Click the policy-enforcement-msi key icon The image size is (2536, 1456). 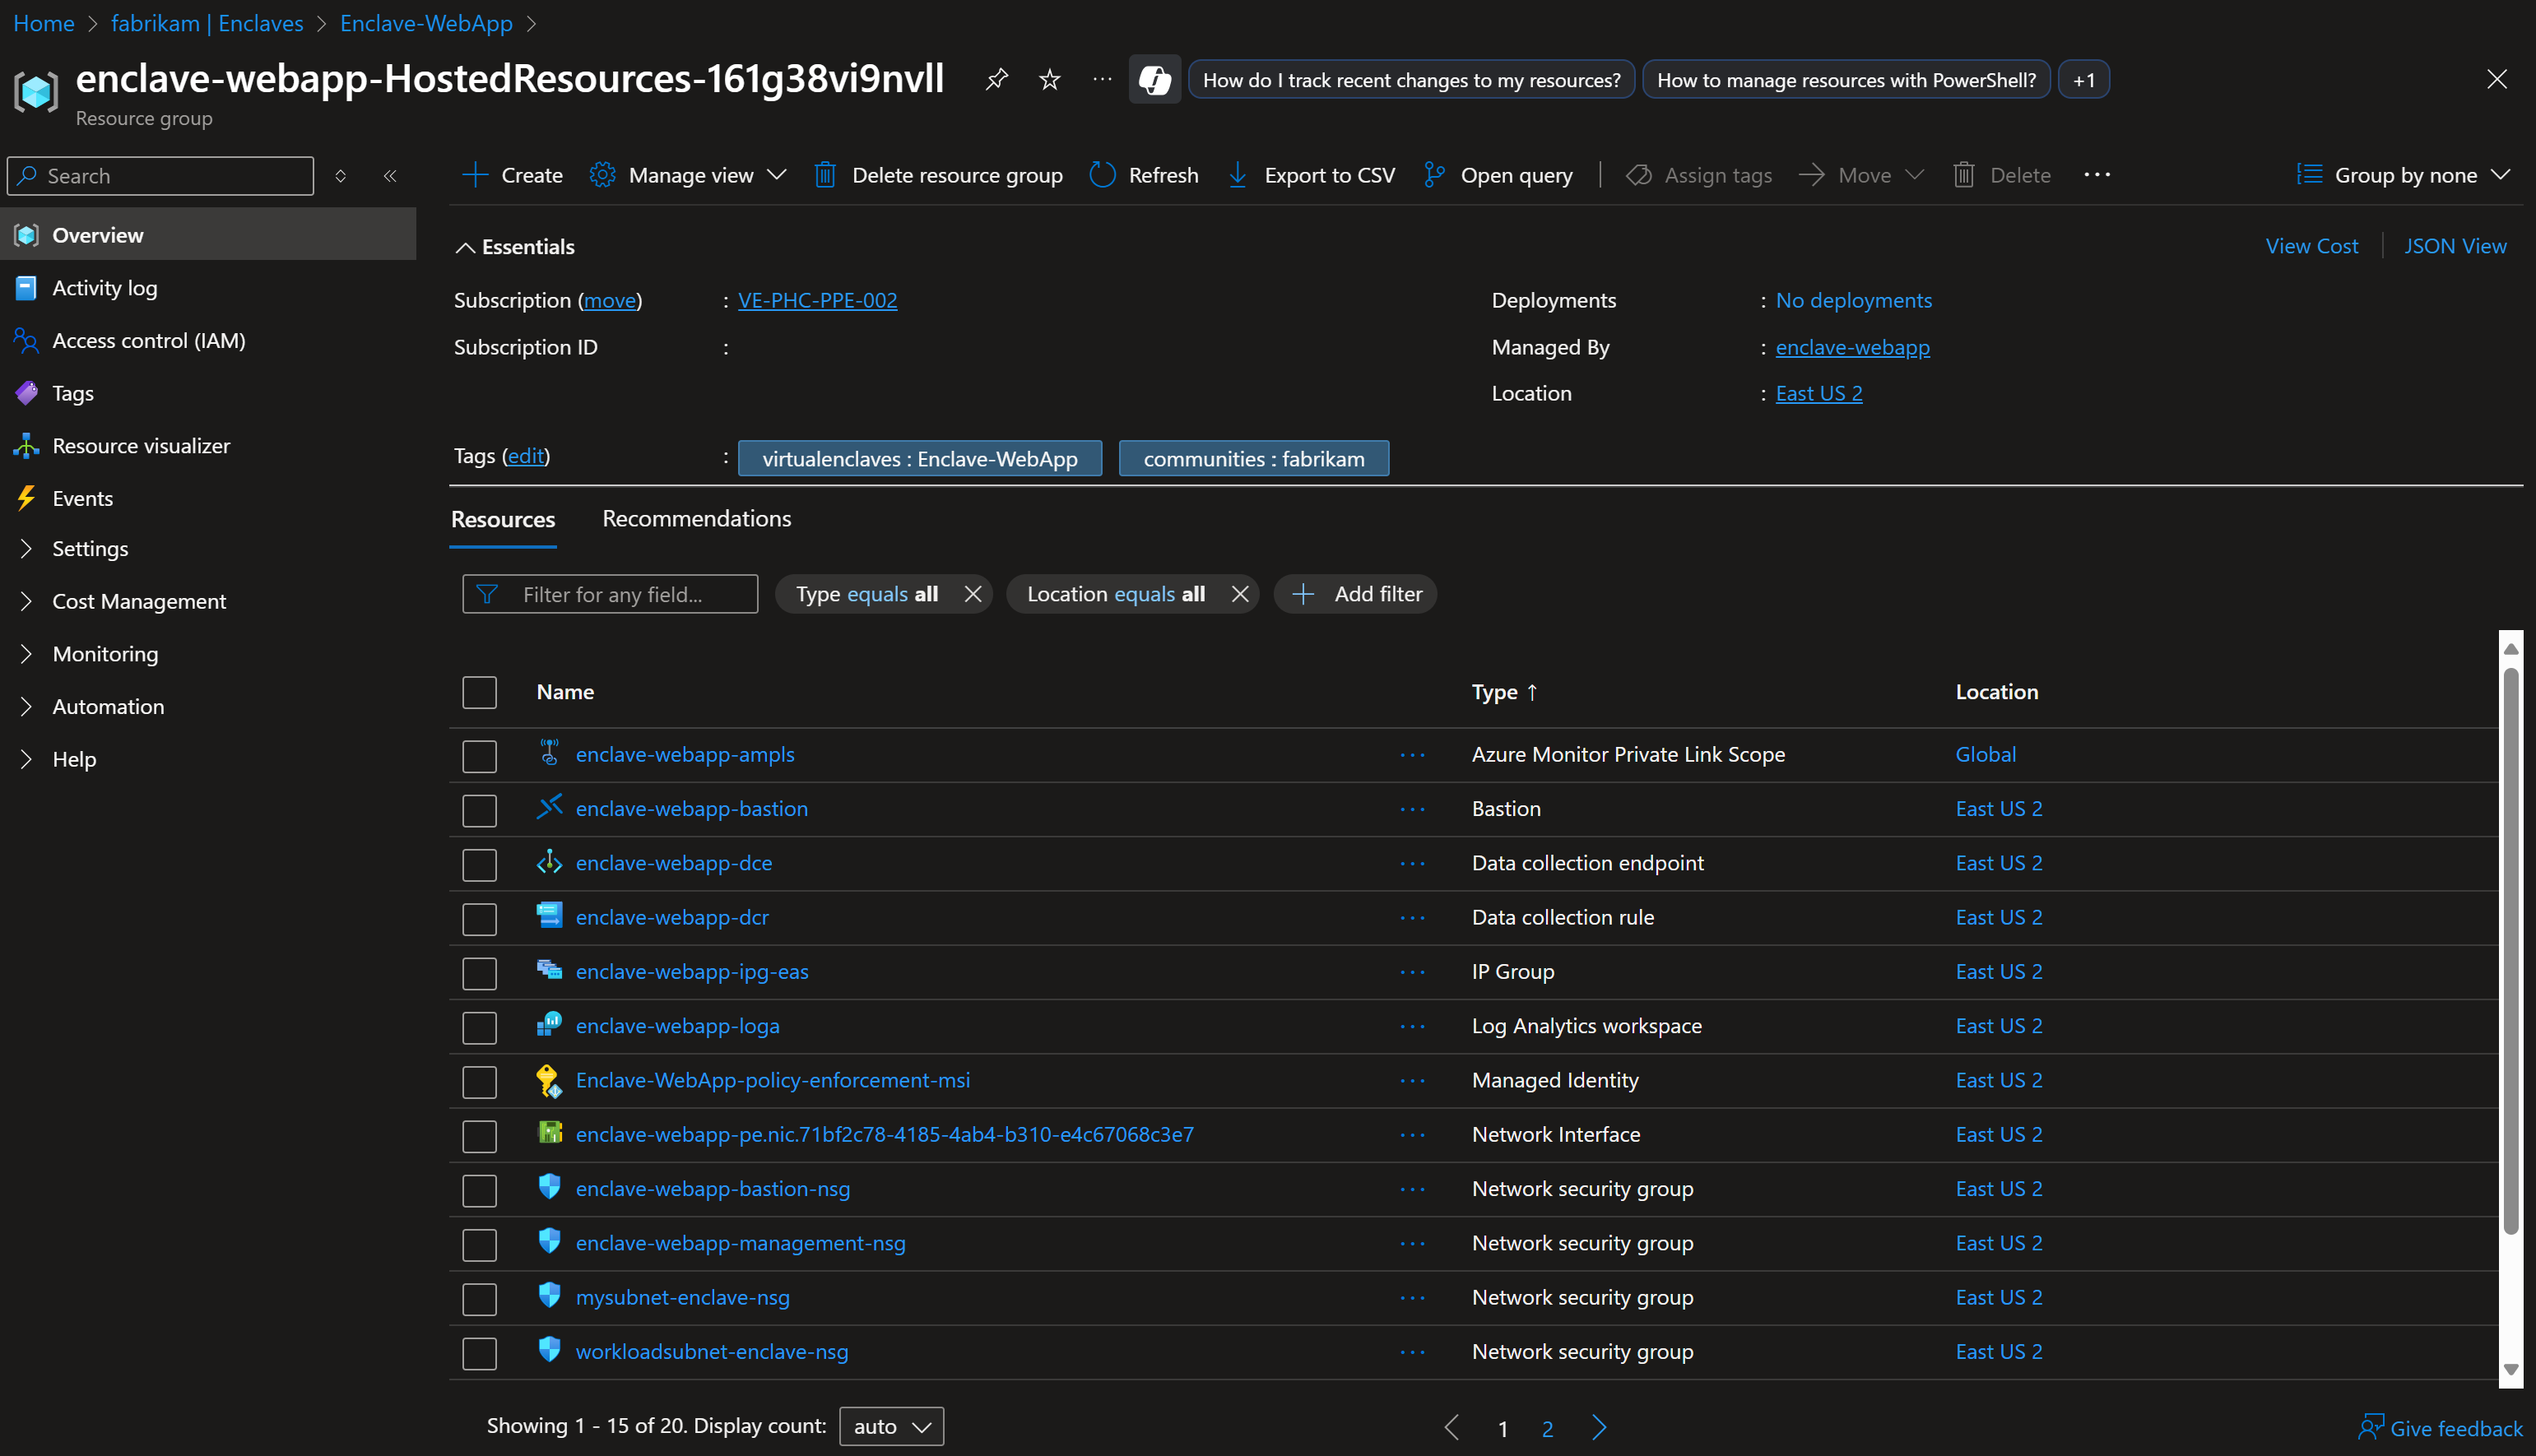tap(549, 1079)
